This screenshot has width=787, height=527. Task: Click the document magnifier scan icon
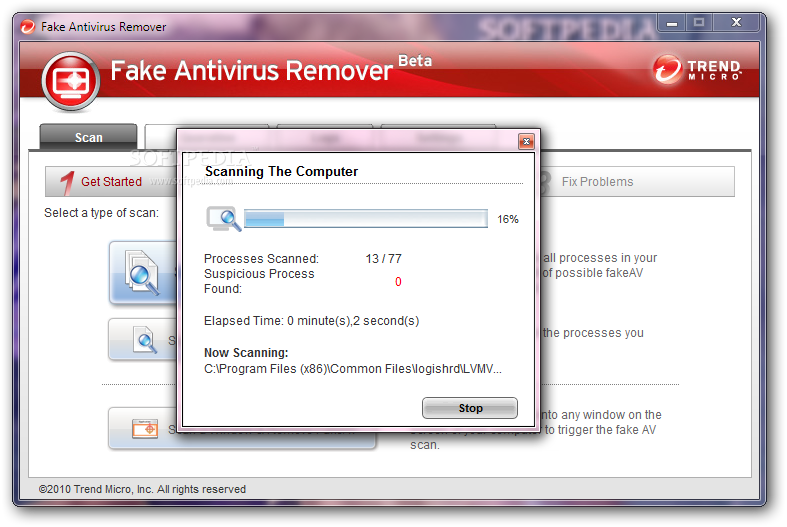click(143, 272)
